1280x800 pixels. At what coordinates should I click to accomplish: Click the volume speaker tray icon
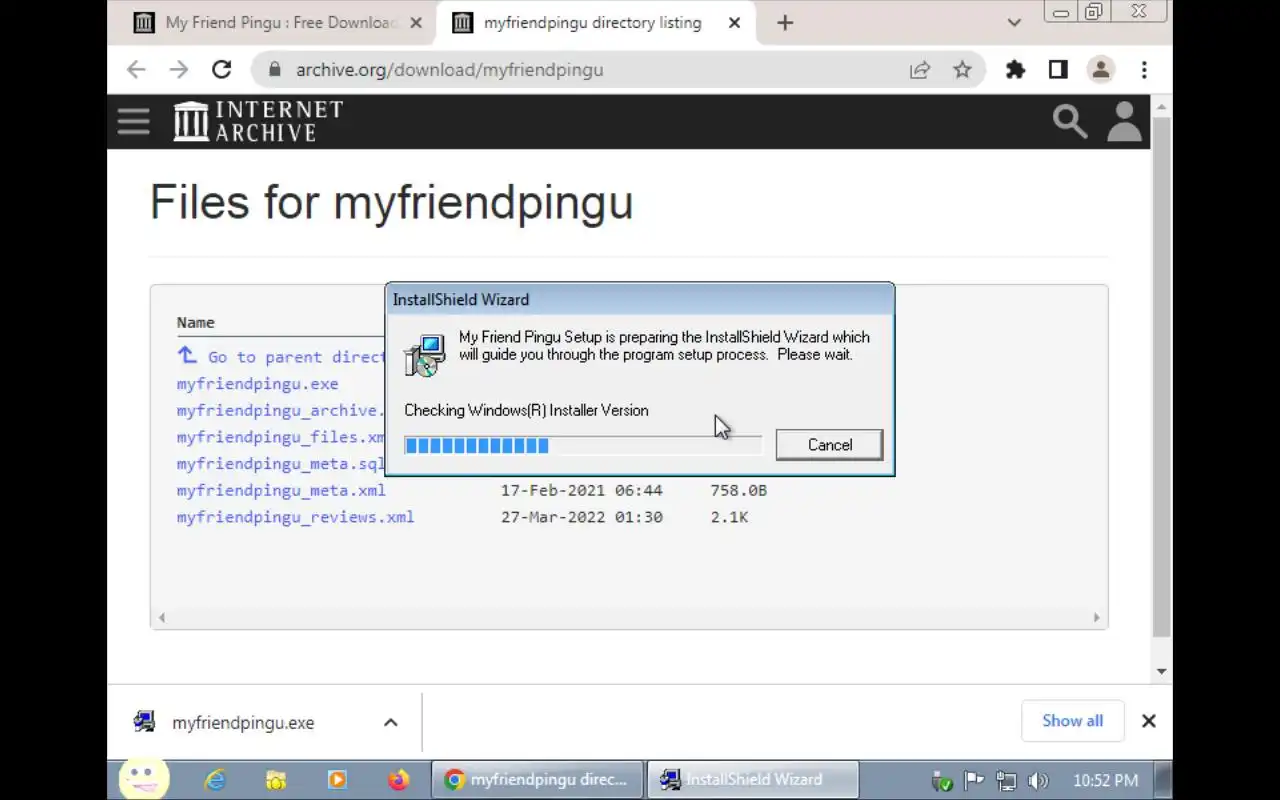pyautogui.click(x=1039, y=781)
